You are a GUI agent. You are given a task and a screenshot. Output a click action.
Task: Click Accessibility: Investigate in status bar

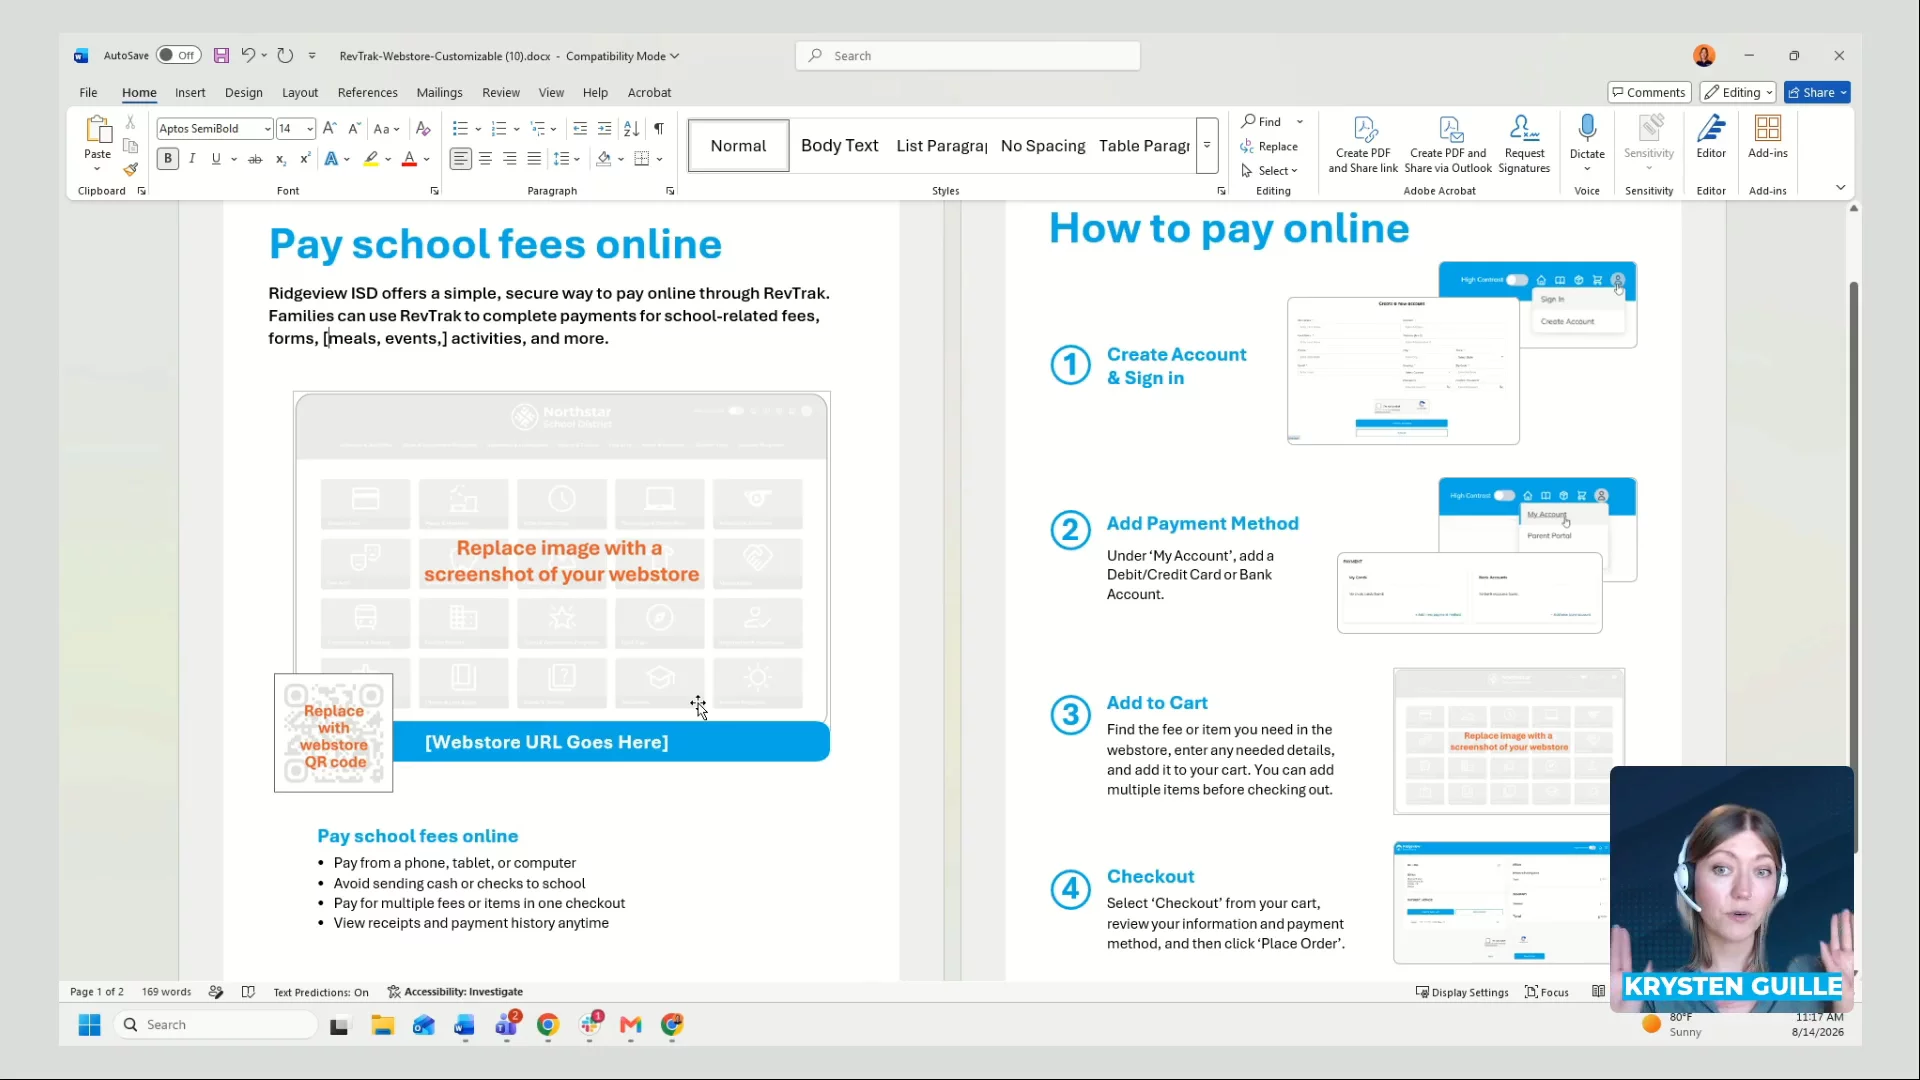tap(455, 992)
